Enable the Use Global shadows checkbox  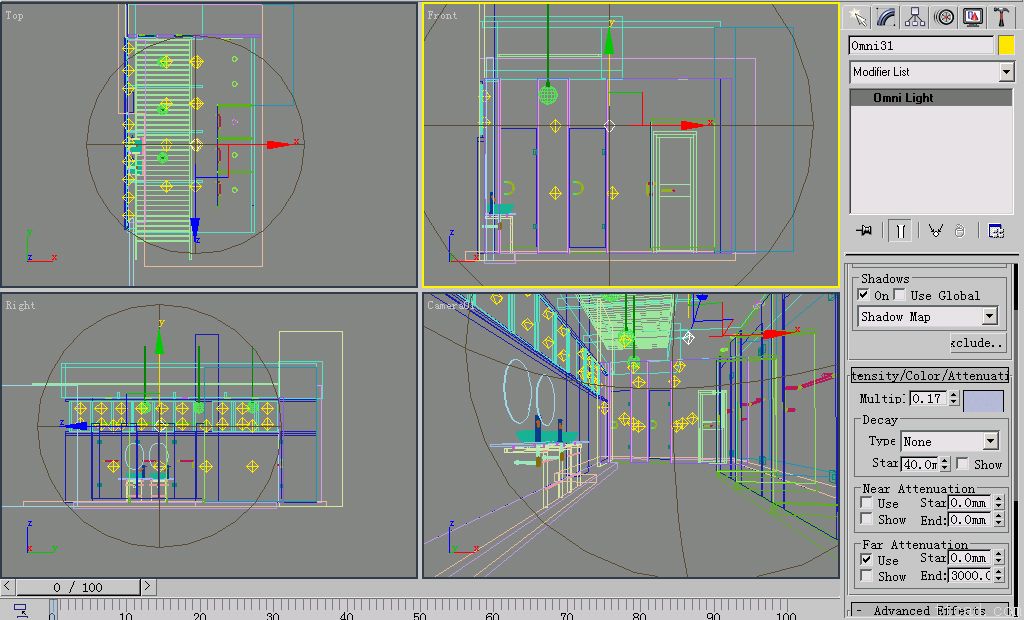pos(898,295)
